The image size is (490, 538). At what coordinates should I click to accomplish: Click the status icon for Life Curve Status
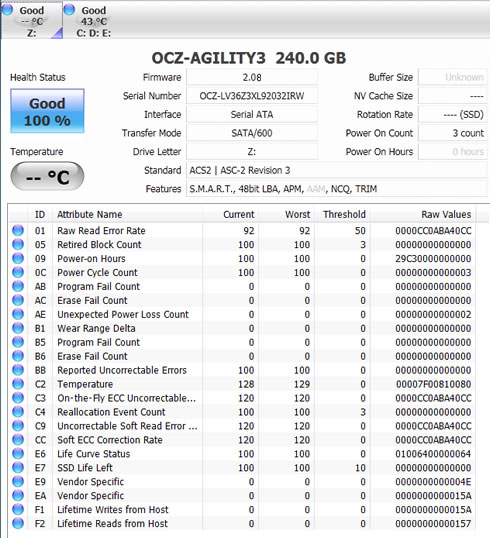click(18, 454)
